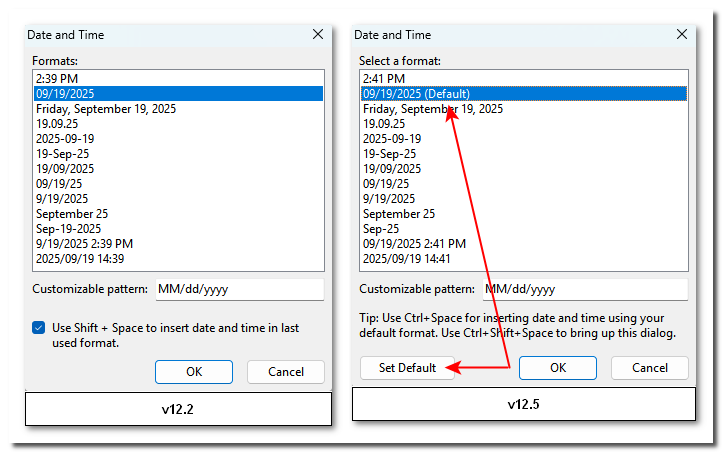Choose the 2:41 PM format
This screenshot has height=452, width=722.
[384, 78]
